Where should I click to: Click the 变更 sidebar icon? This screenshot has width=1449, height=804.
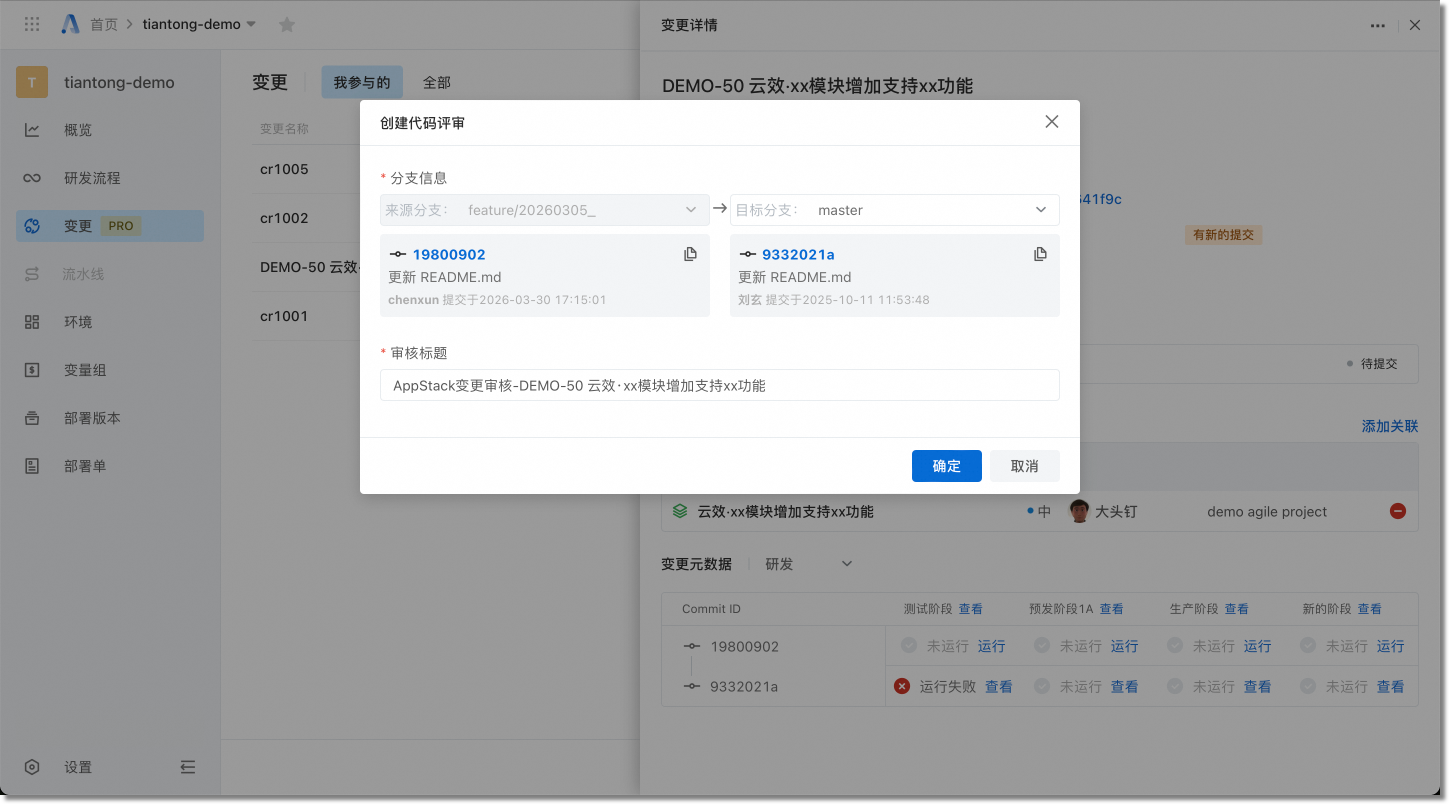pyautogui.click(x=32, y=226)
